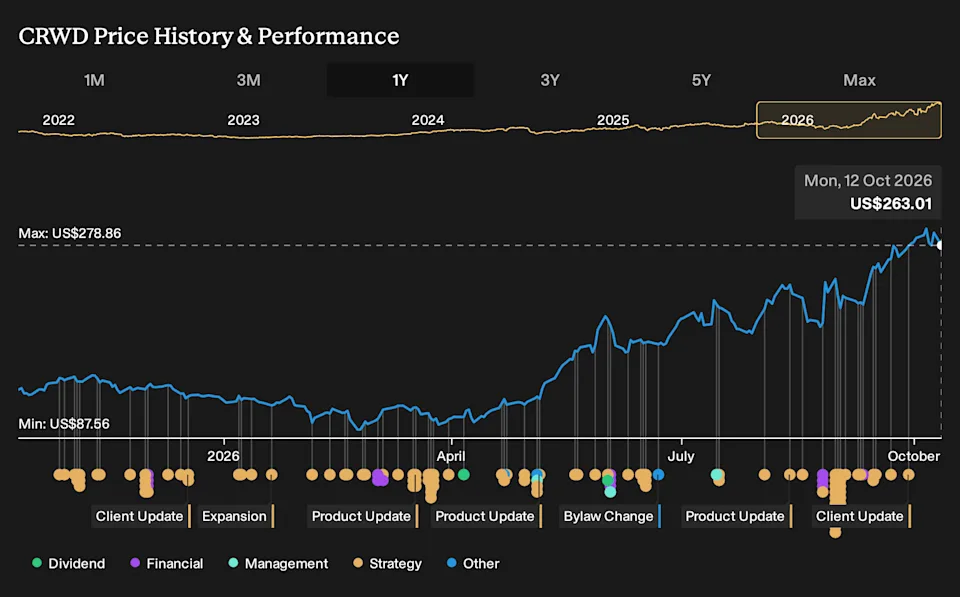Click the 2024 label in the overview strip

pyautogui.click(x=428, y=120)
